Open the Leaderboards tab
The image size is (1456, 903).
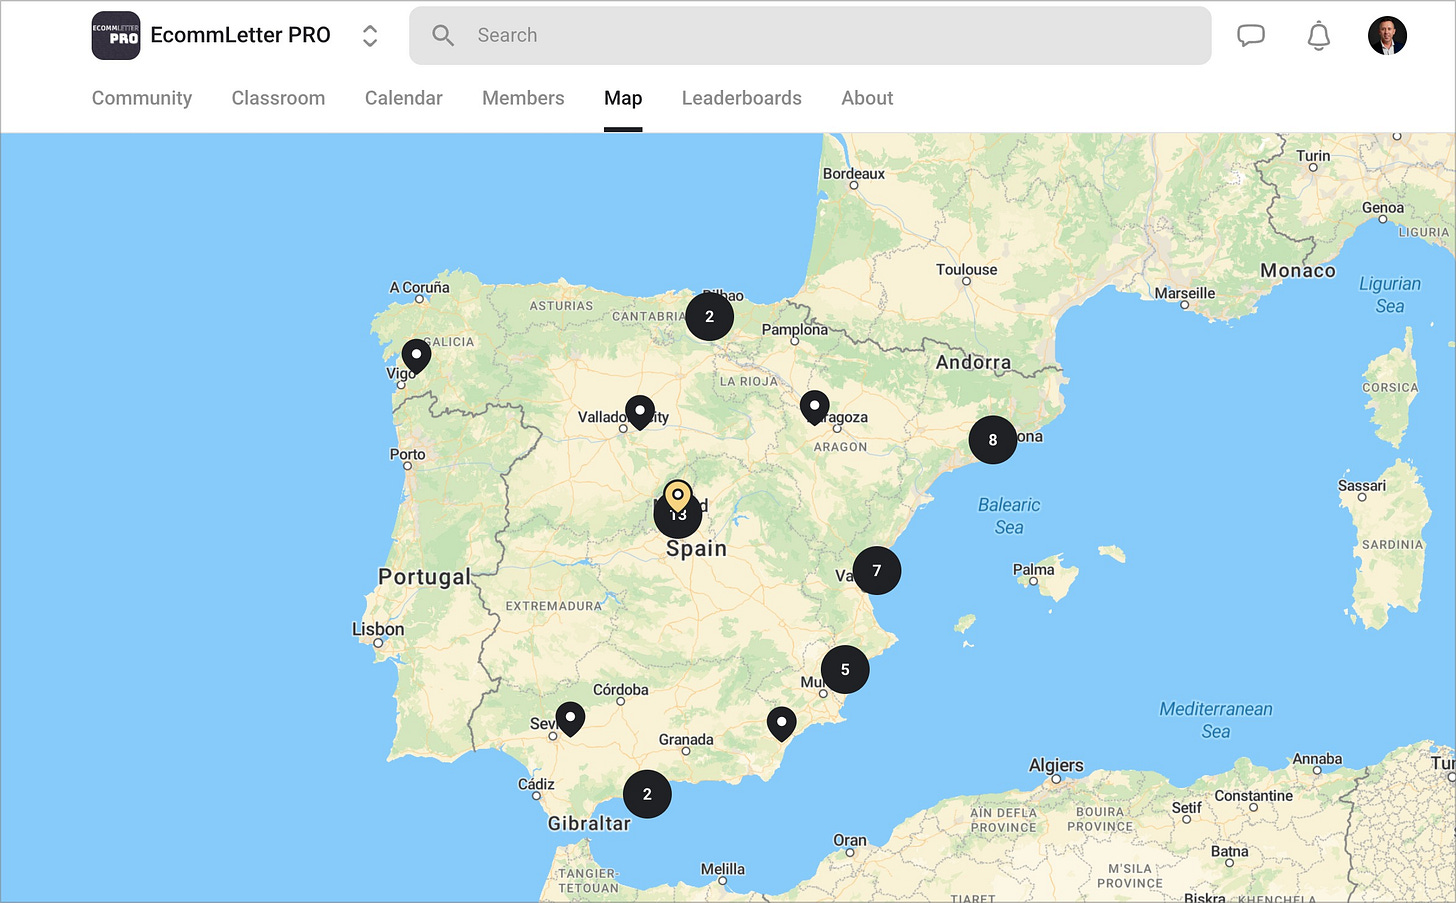click(742, 98)
